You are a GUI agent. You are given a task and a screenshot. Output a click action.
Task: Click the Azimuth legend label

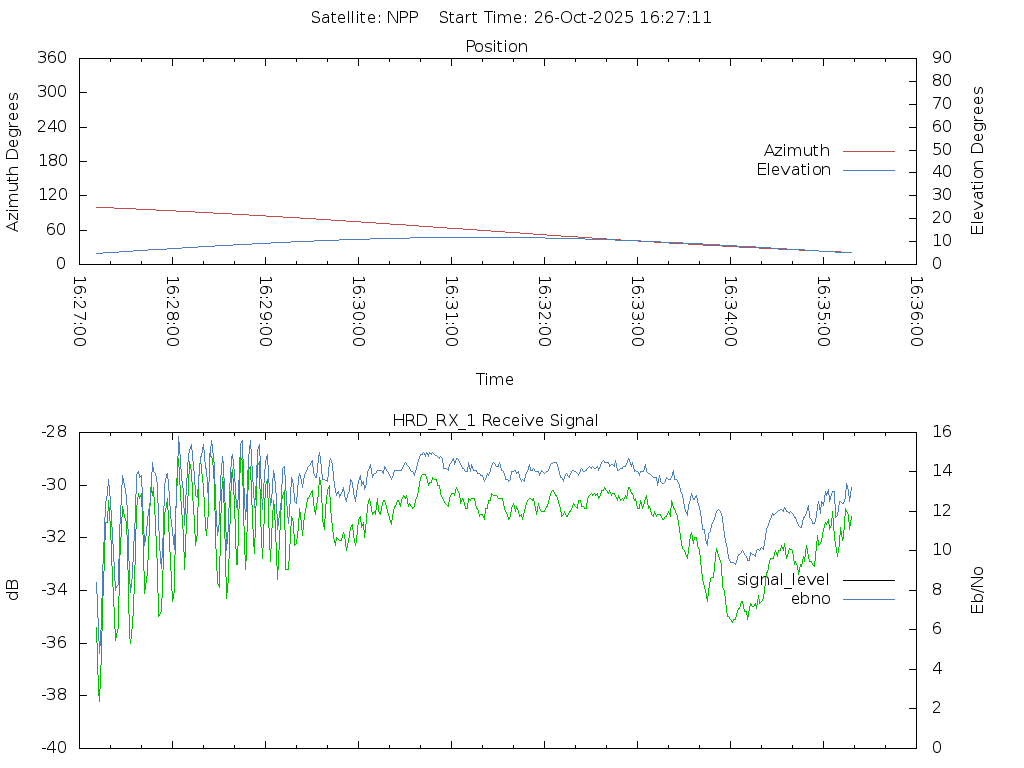796,151
